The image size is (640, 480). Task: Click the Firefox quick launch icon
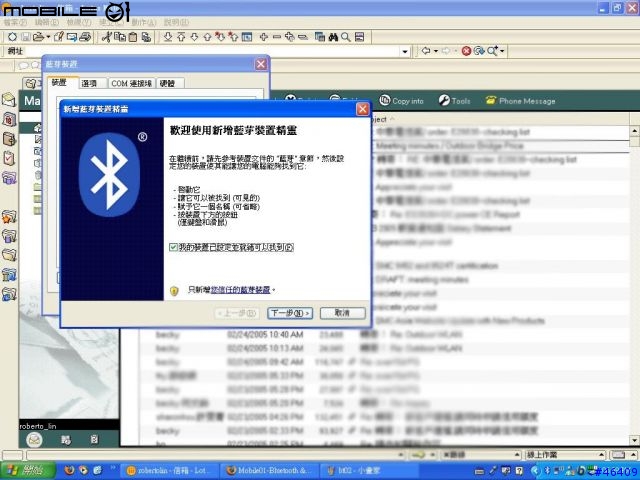(69, 471)
